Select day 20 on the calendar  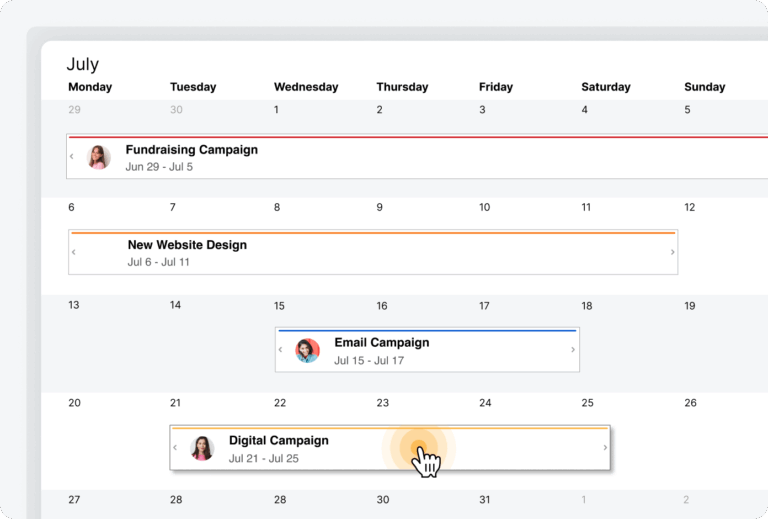[x=74, y=403]
